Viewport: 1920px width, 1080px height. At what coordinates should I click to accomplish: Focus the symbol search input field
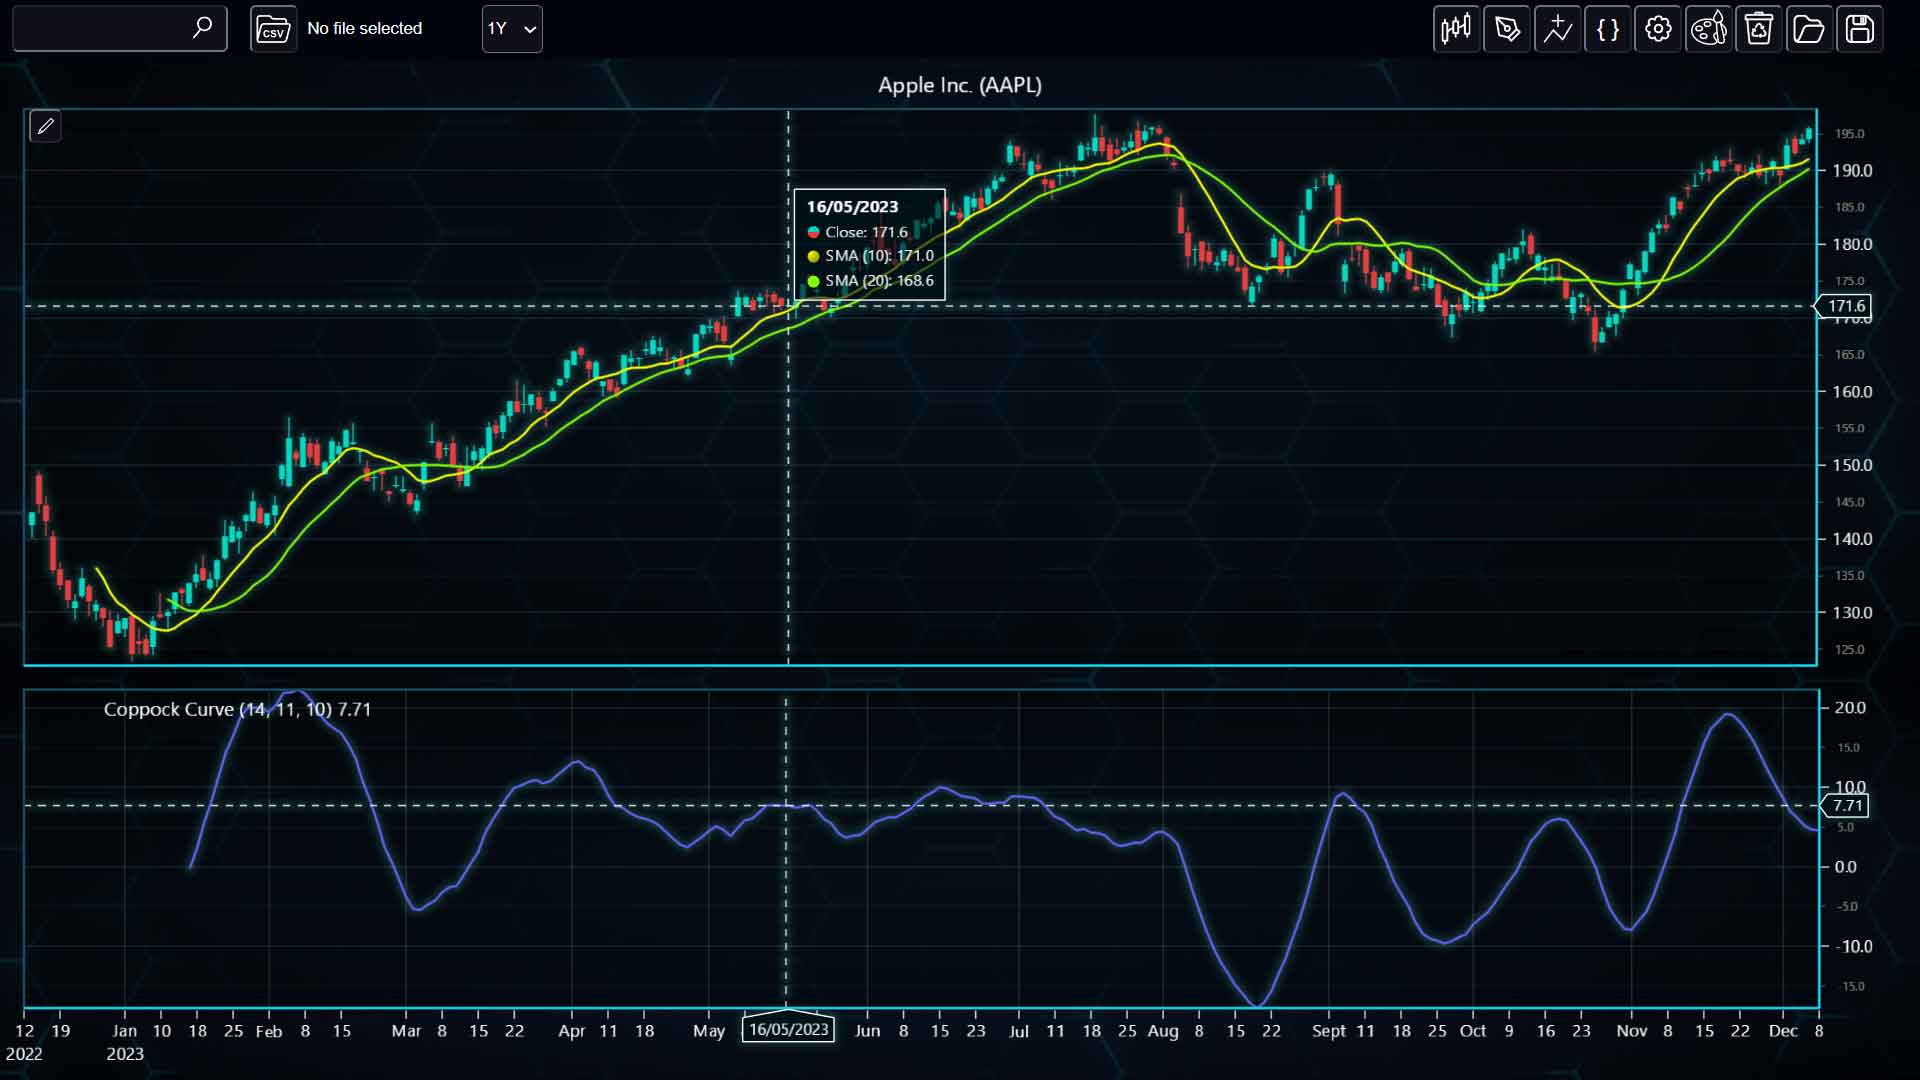click(120, 29)
